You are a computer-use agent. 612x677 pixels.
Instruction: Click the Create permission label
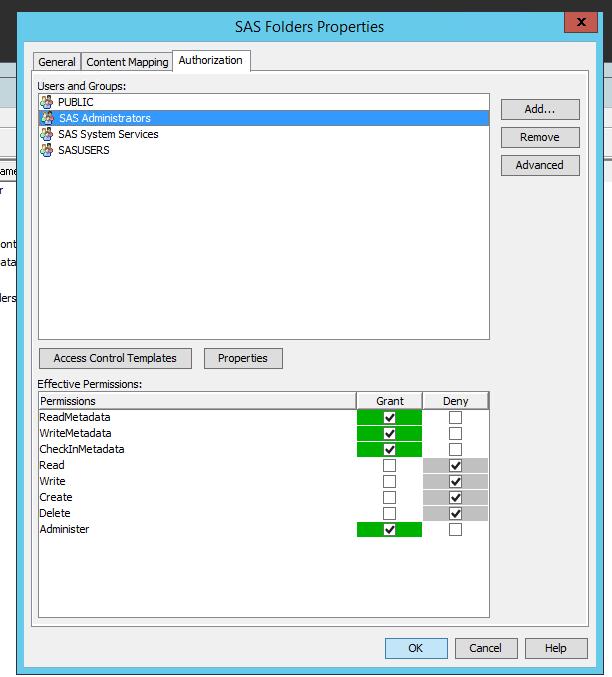coord(56,497)
